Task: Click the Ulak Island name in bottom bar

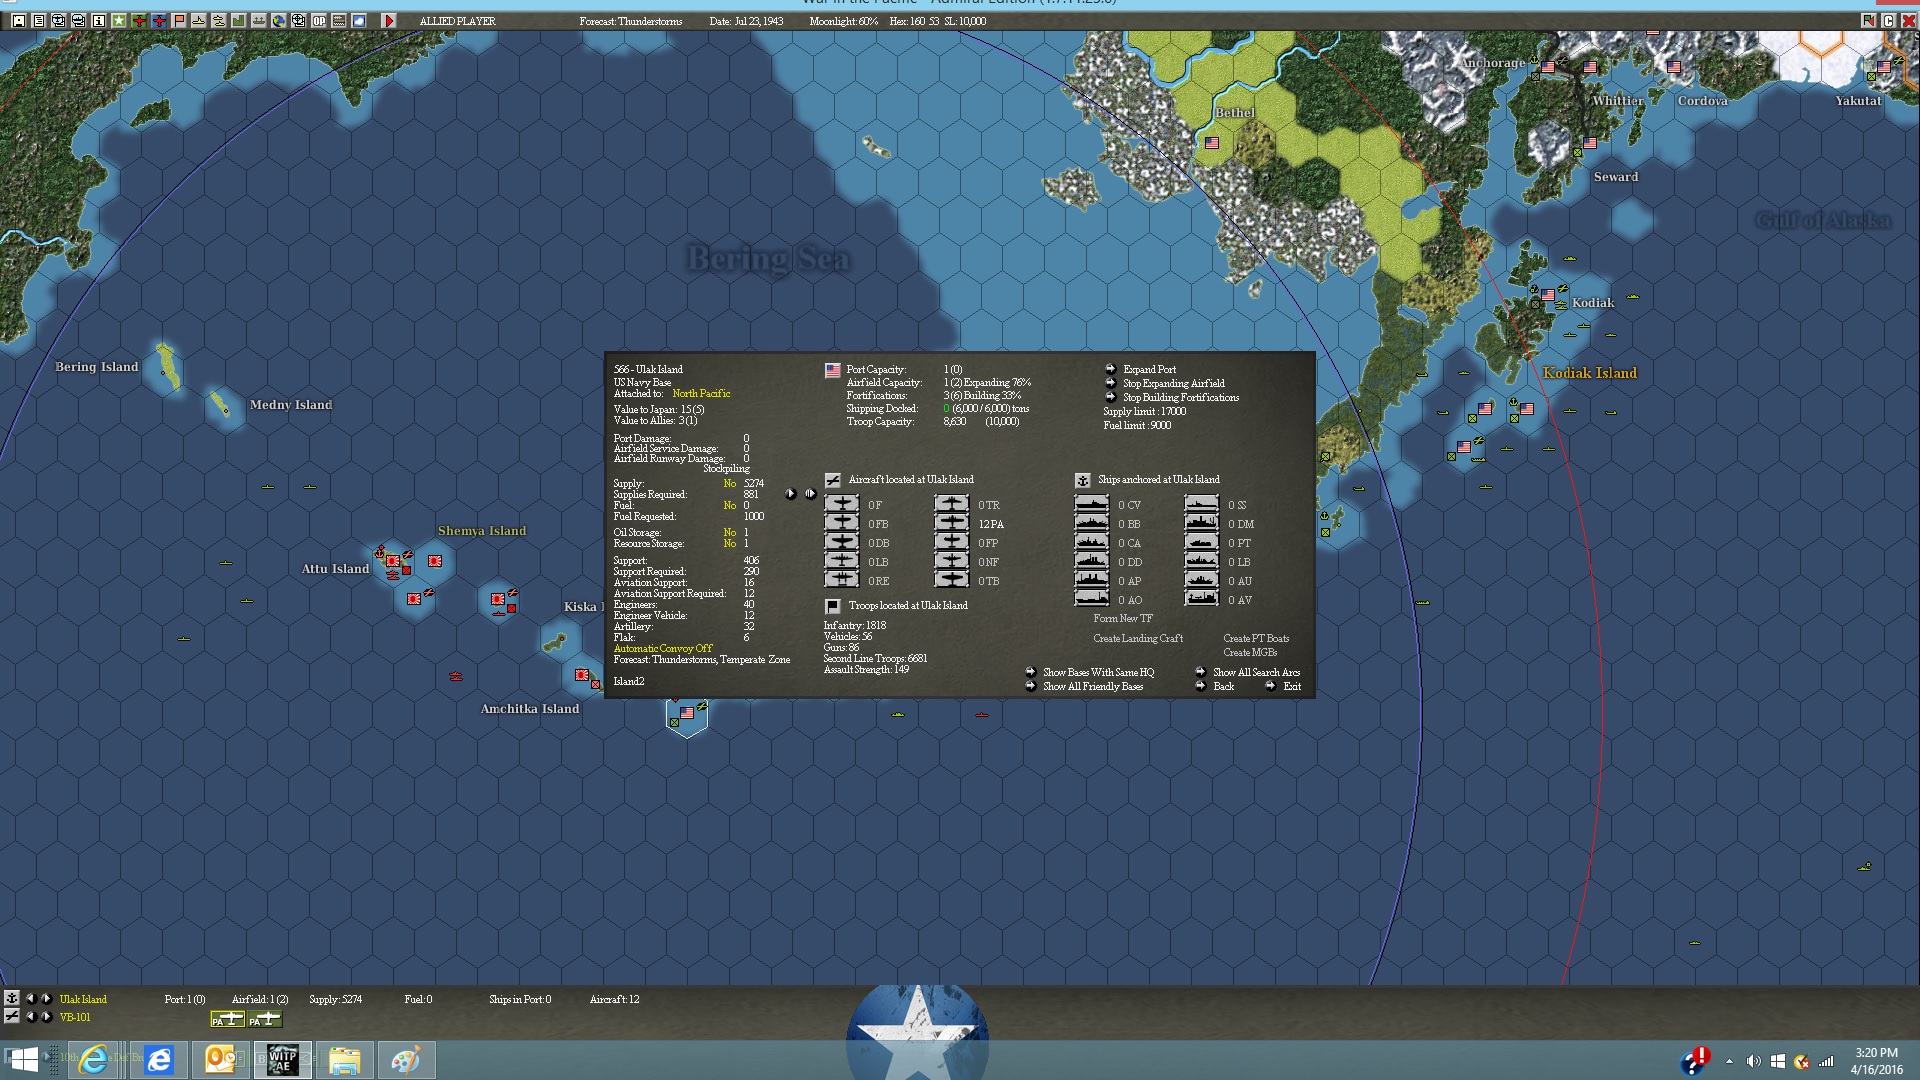Action: [x=83, y=999]
